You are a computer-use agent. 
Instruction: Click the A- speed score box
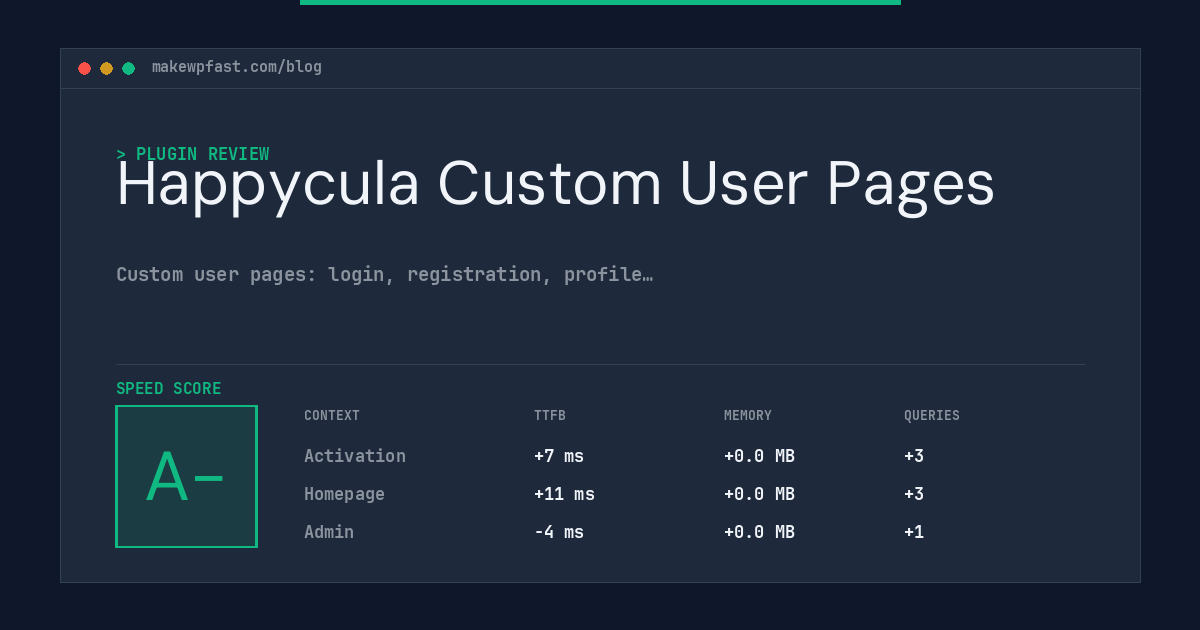tap(186, 476)
